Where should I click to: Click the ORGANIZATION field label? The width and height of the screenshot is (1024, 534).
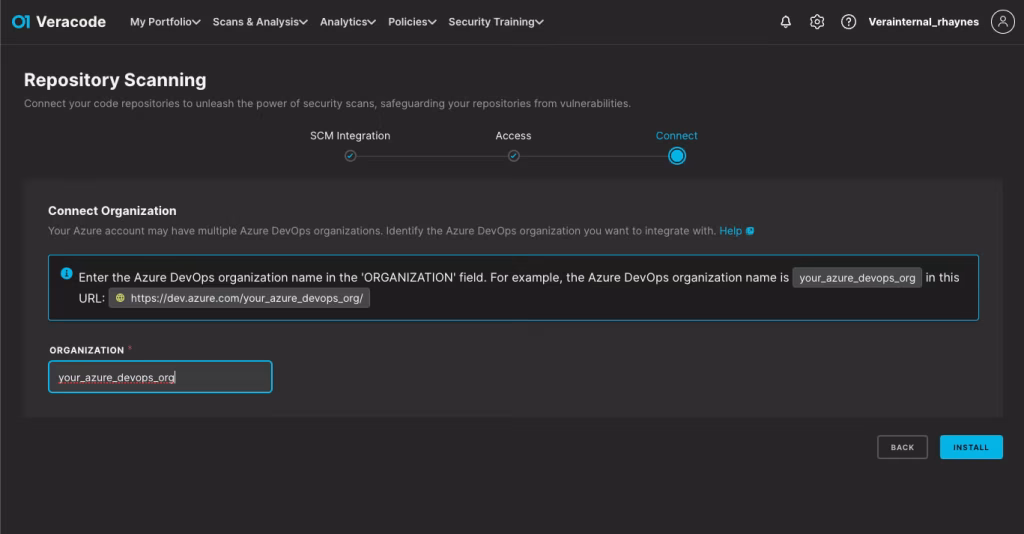click(x=86, y=351)
